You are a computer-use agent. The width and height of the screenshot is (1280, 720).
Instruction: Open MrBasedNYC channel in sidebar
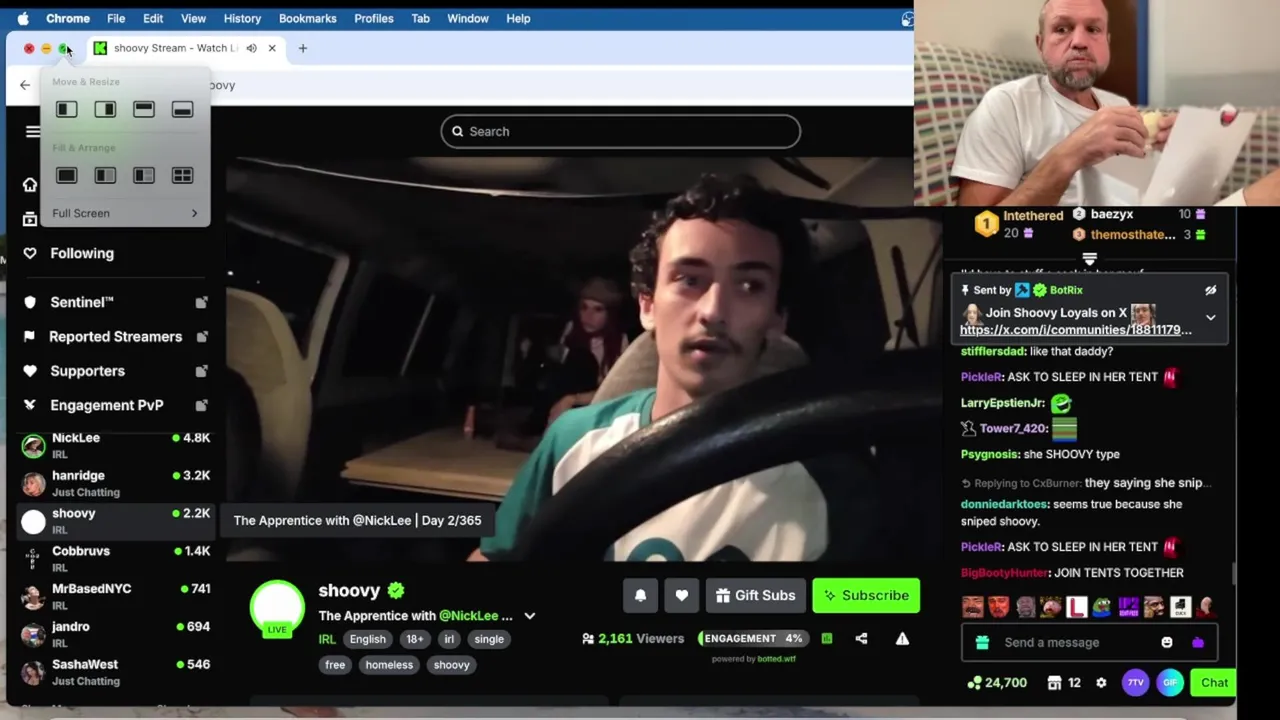click(x=115, y=596)
